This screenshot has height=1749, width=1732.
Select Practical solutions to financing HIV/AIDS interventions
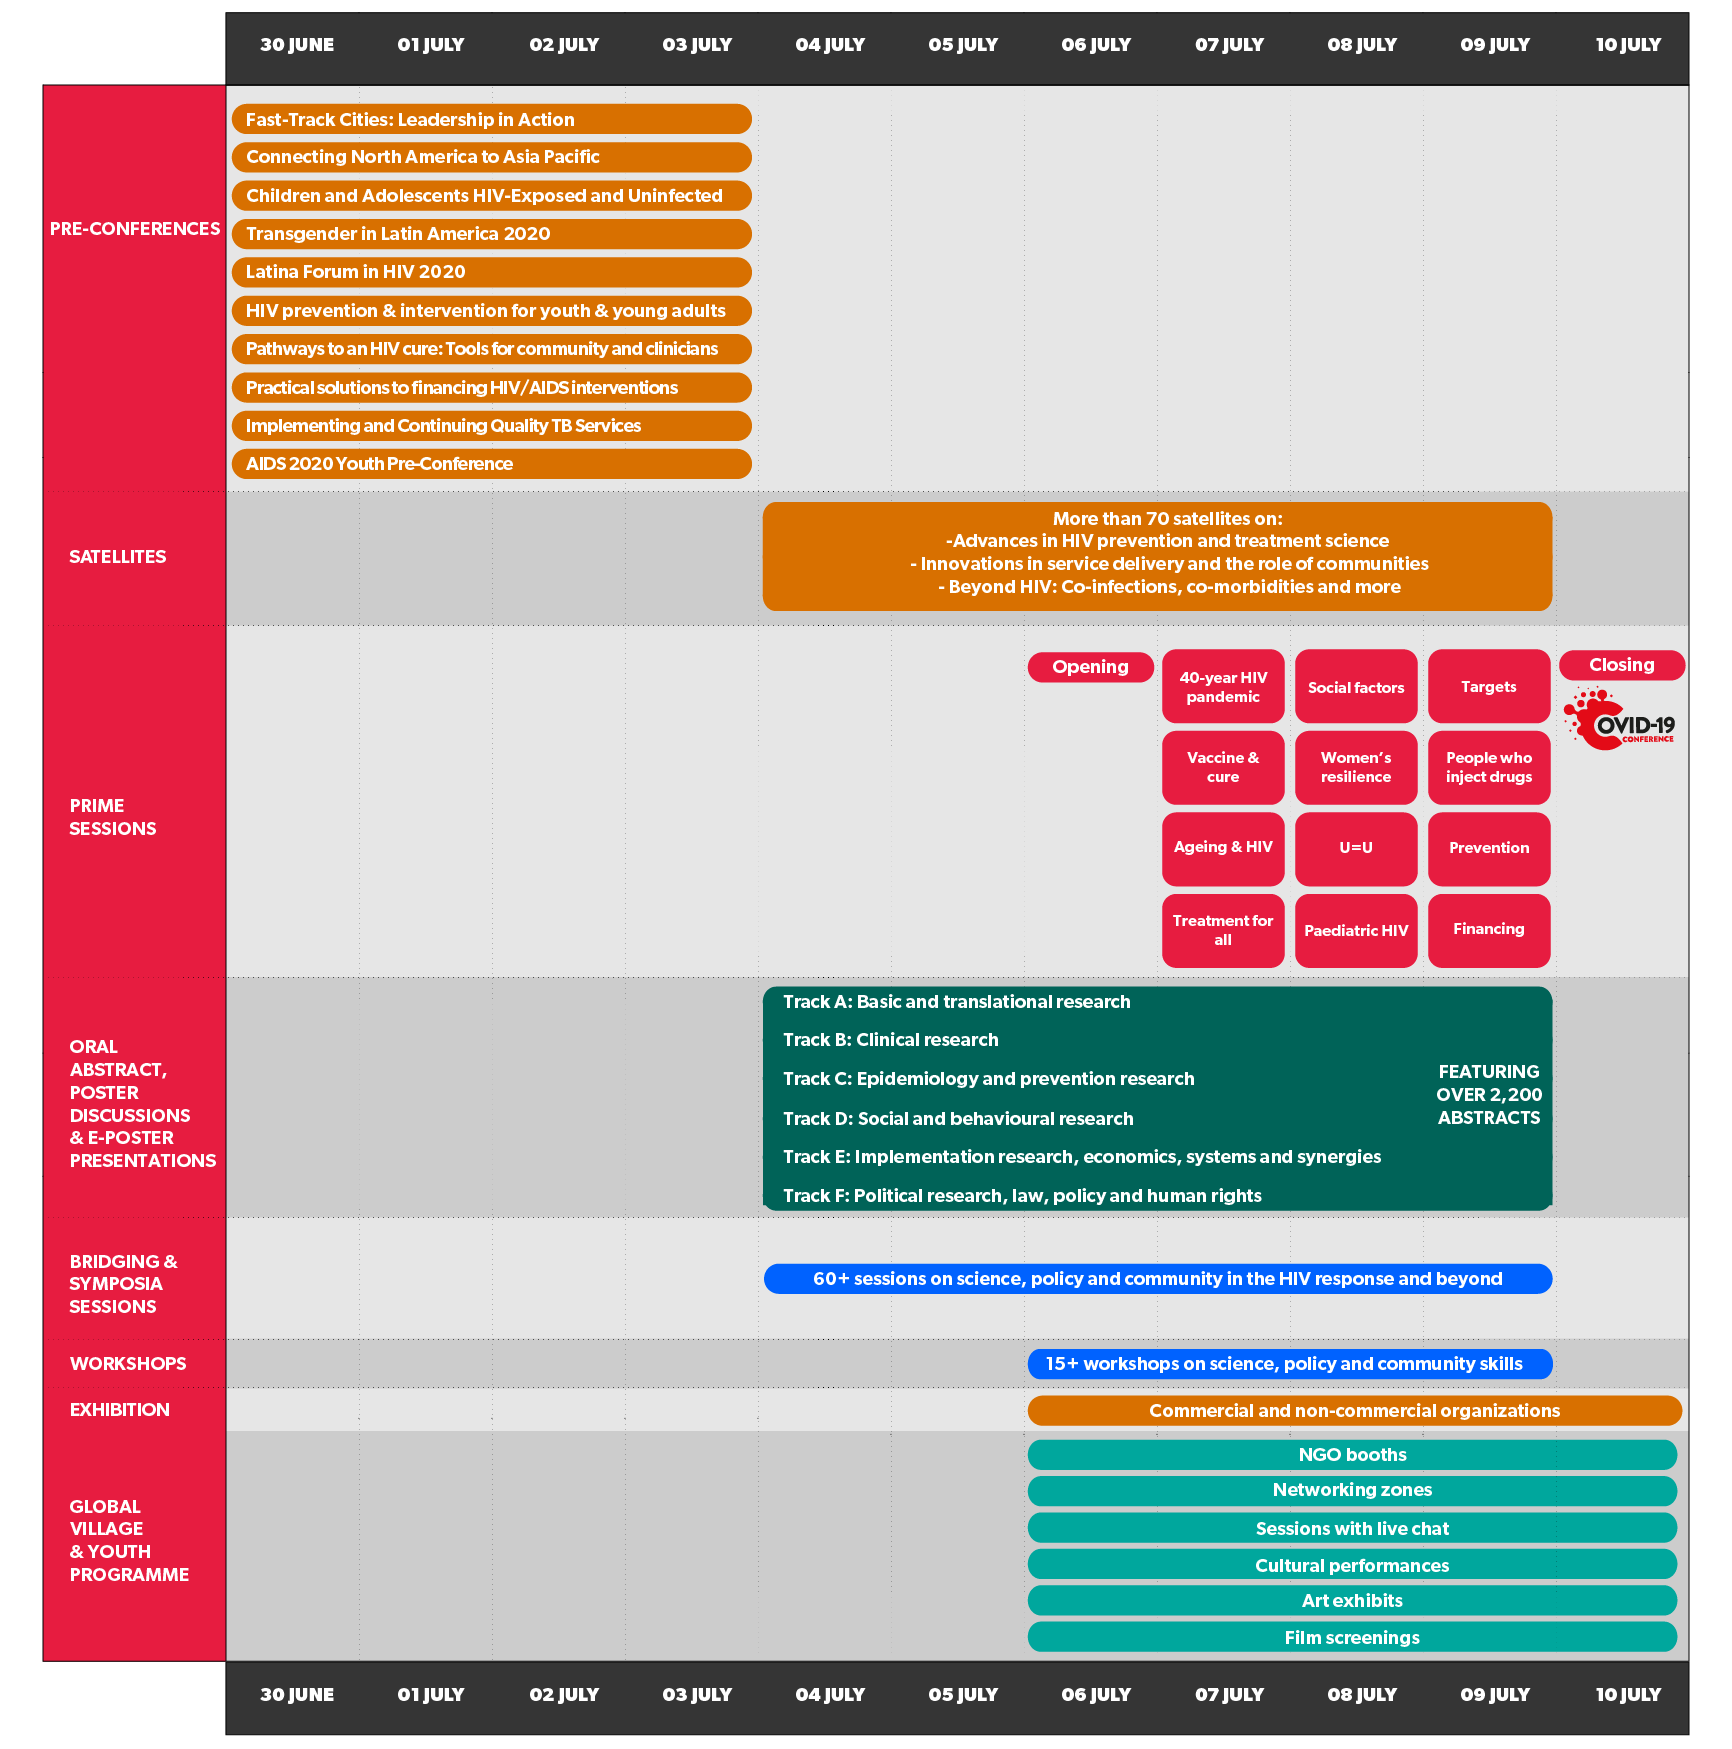pos(491,388)
